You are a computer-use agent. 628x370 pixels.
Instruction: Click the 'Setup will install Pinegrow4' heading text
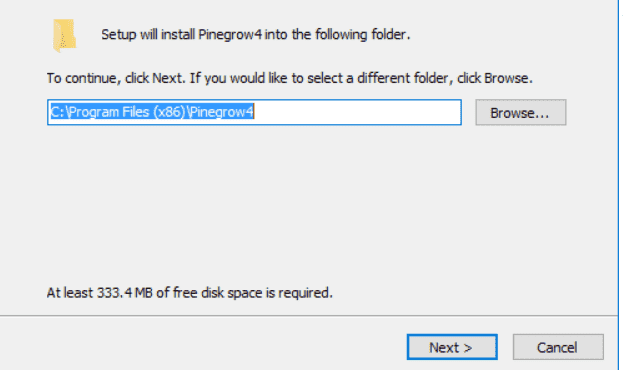[x=256, y=34]
